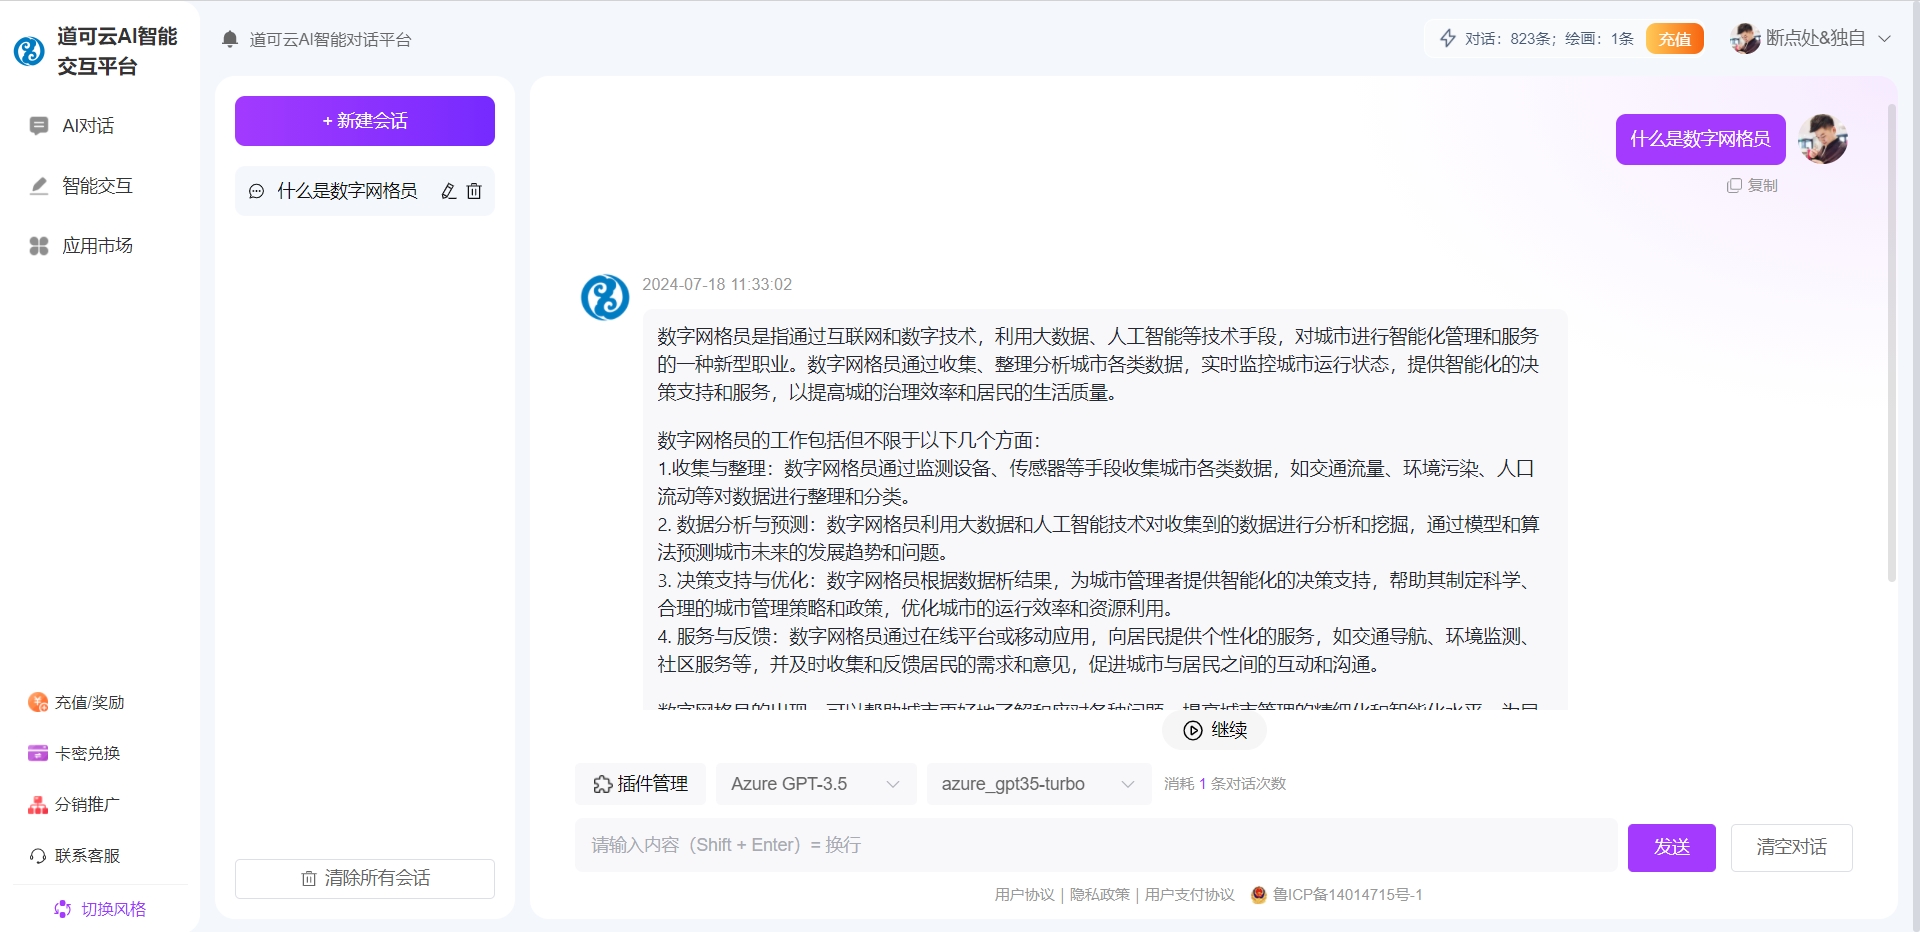Click 继续 to continue the response
Viewport: 1920px width, 932px height.
coord(1214,730)
